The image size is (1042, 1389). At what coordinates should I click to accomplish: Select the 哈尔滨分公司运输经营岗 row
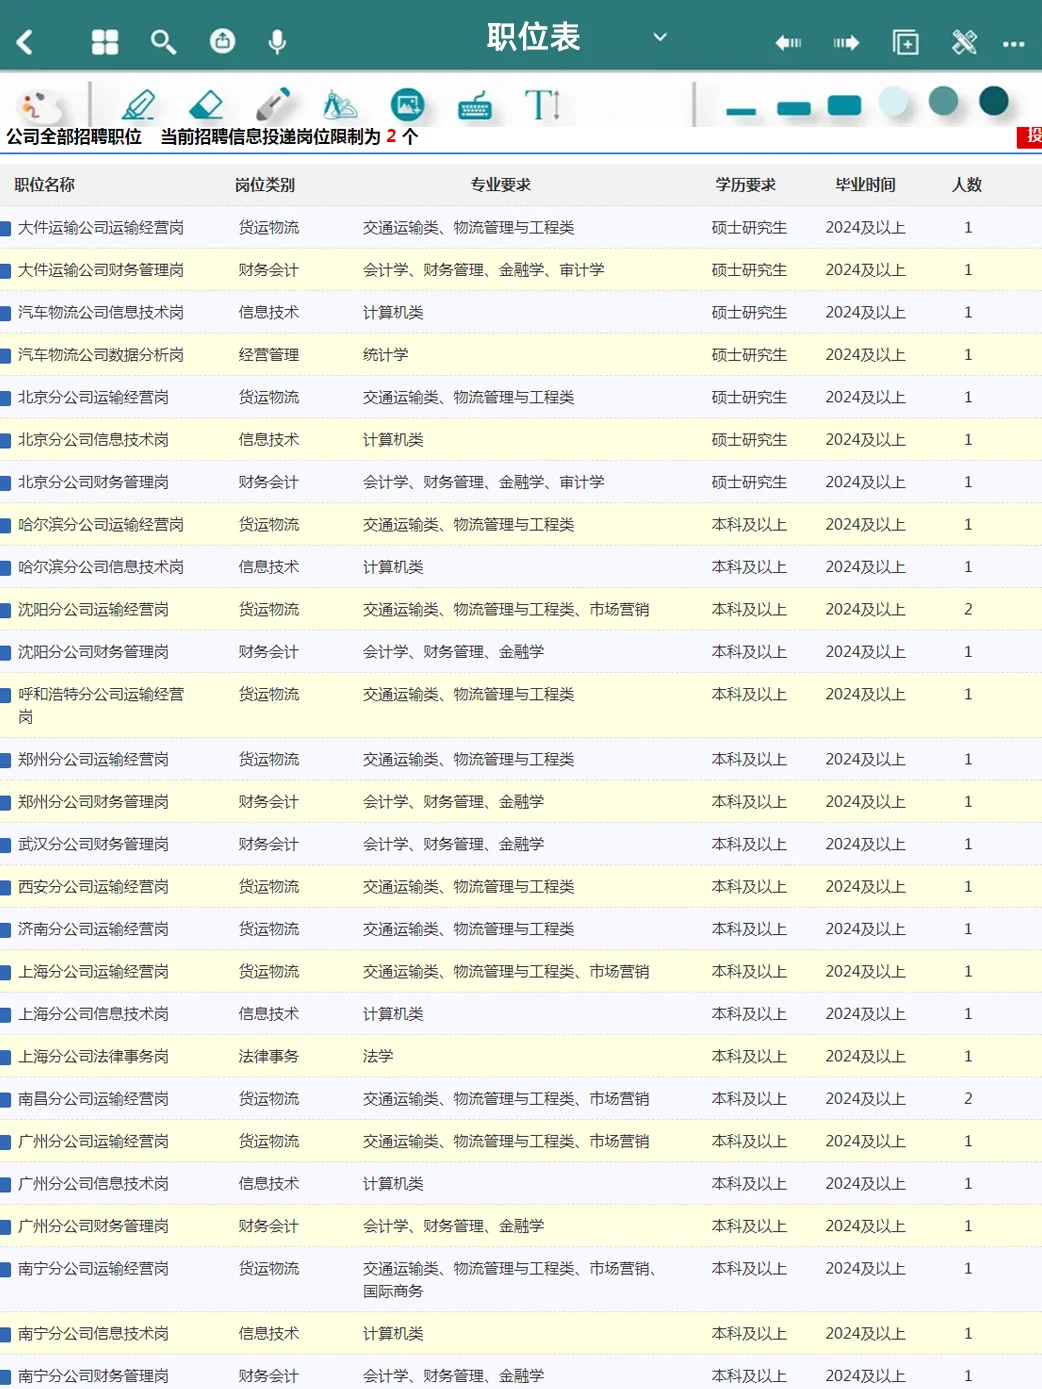pyautogui.click(x=521, y=525)
